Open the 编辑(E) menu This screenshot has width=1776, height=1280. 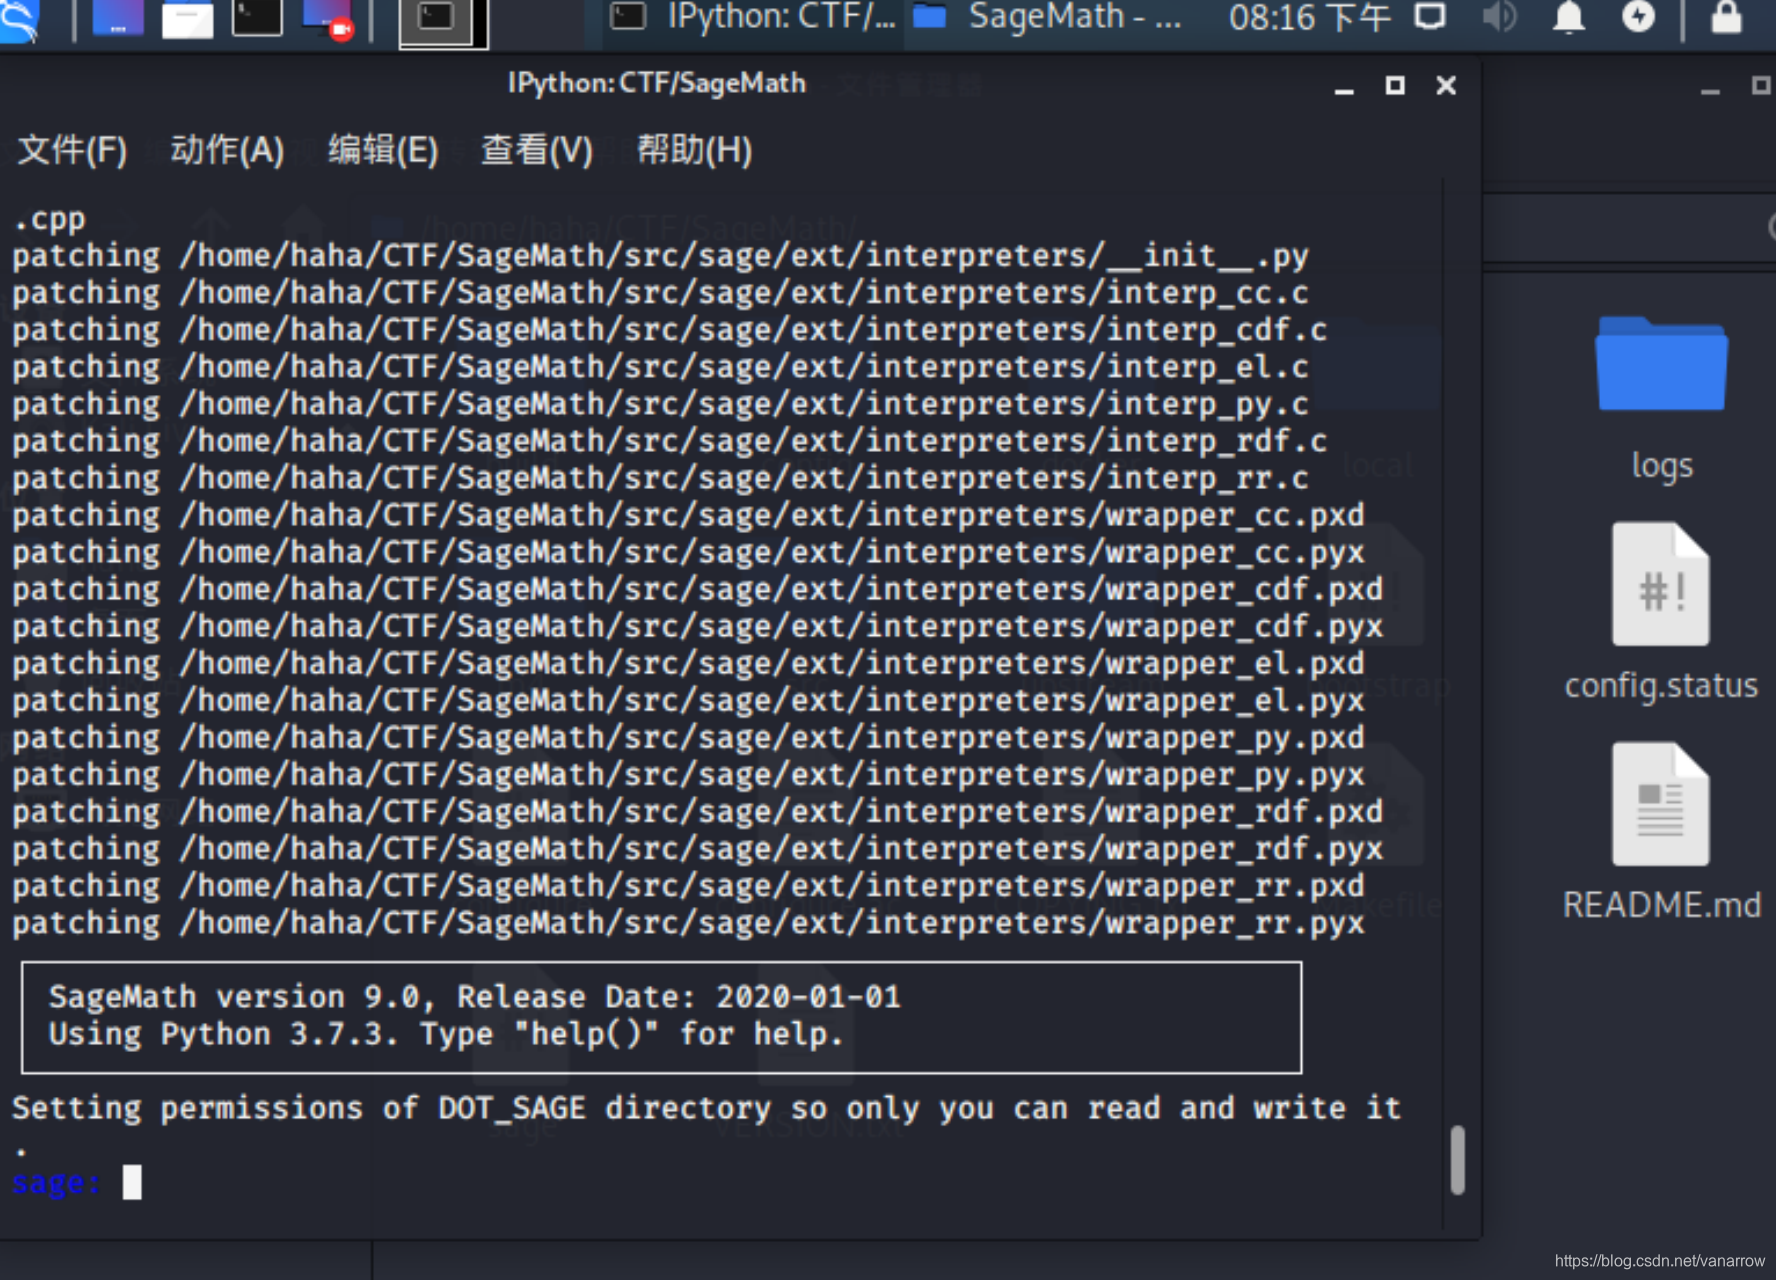[x=384, y=150]
